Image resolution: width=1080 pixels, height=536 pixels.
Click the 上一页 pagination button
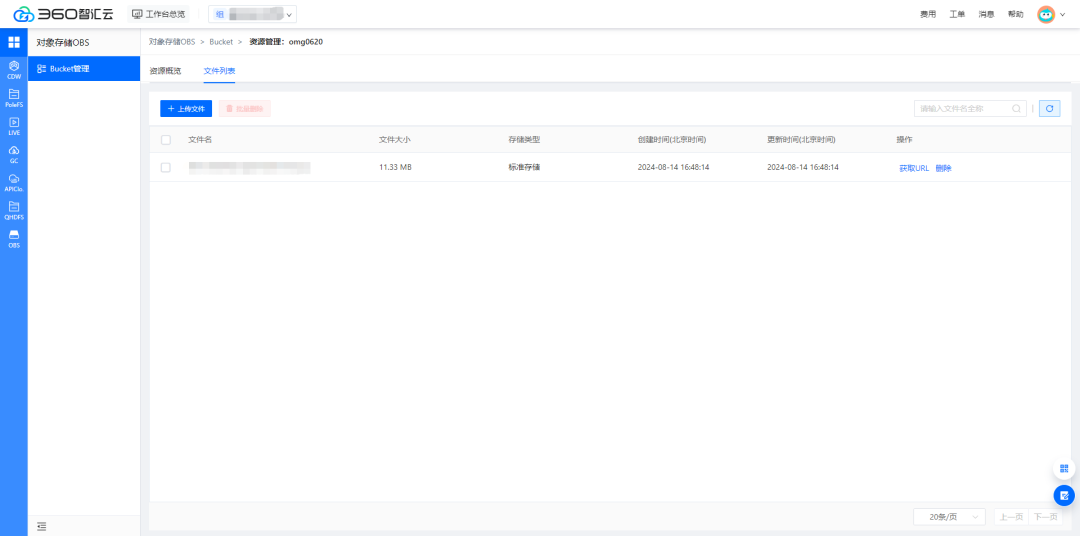[1011, 517]
